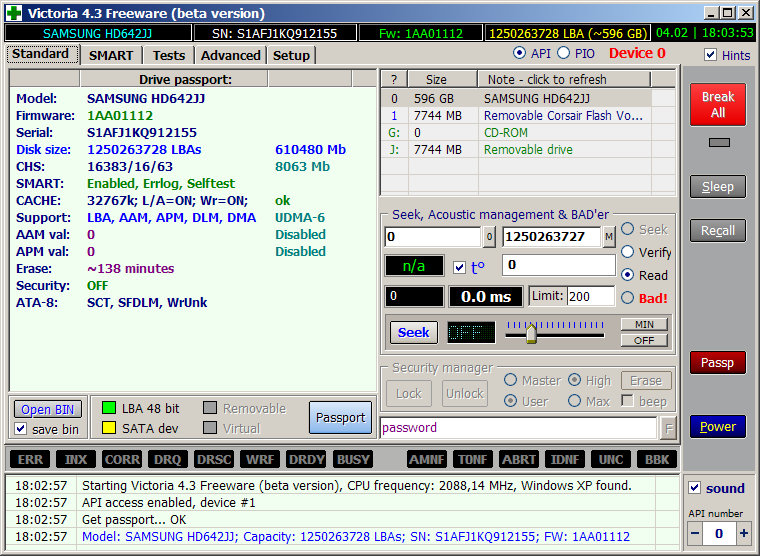
Task: Toggle the beep checkbox
Action: [x=627, y=400]
